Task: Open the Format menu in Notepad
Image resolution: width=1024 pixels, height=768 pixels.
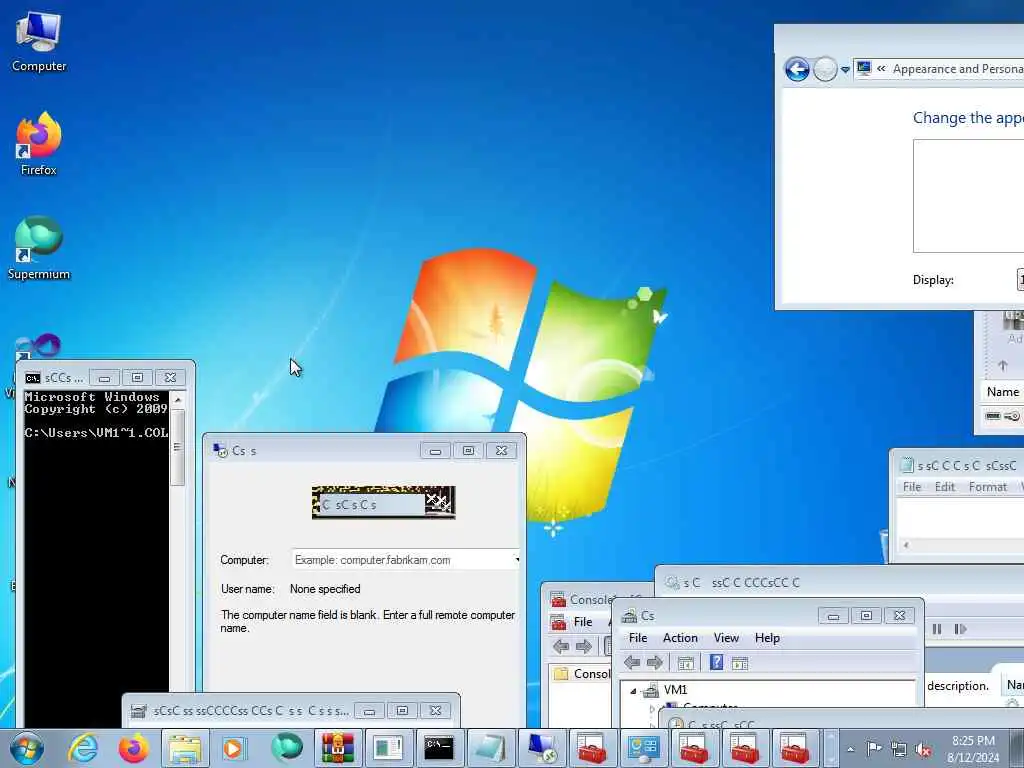Action: click(x=987, y=487)
